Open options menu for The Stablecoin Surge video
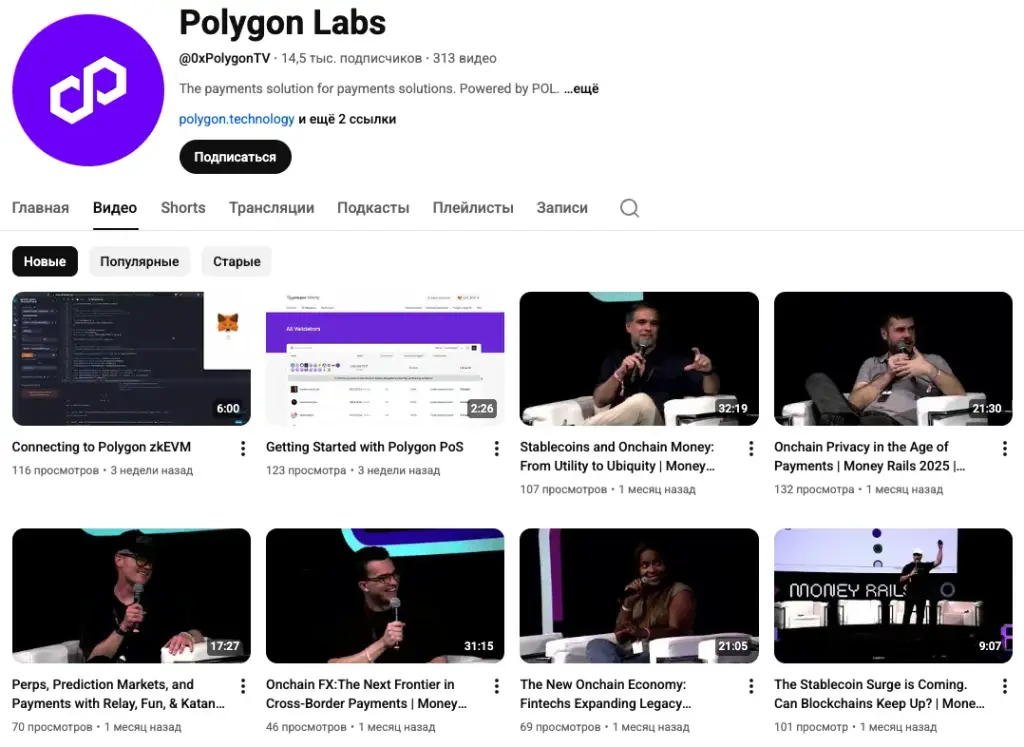The width and height of the screenshot is (1024, 747). [1005, 686]
